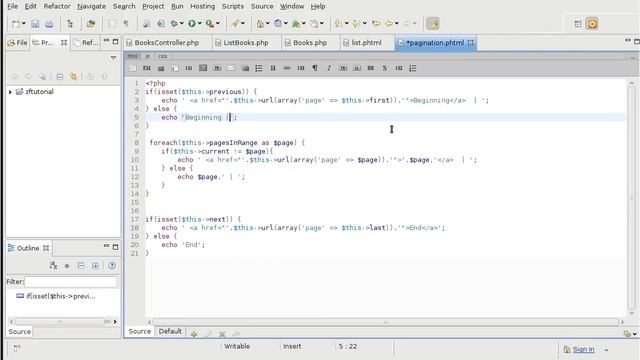
Task: Click the green dot icon in Outline toolbar
Action: point(67,266)
